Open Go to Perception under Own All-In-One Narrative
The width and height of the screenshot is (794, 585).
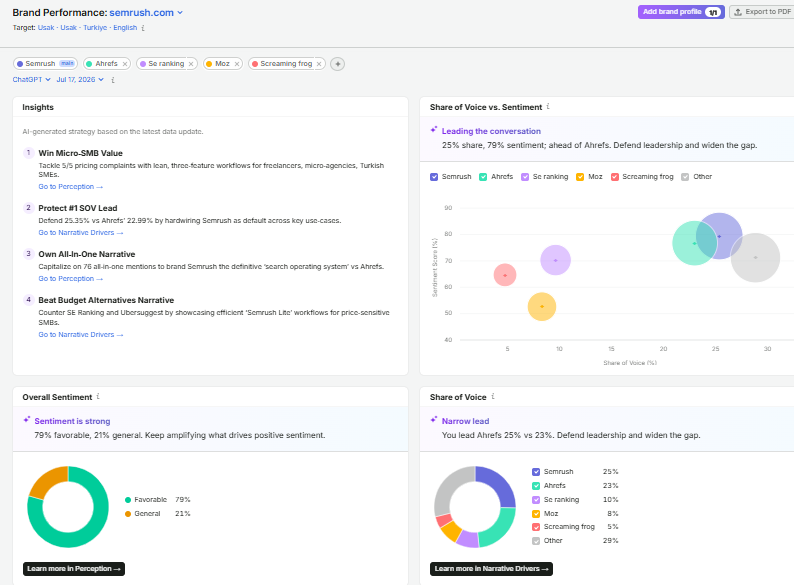pyautogui.click(x=70, y=279)
